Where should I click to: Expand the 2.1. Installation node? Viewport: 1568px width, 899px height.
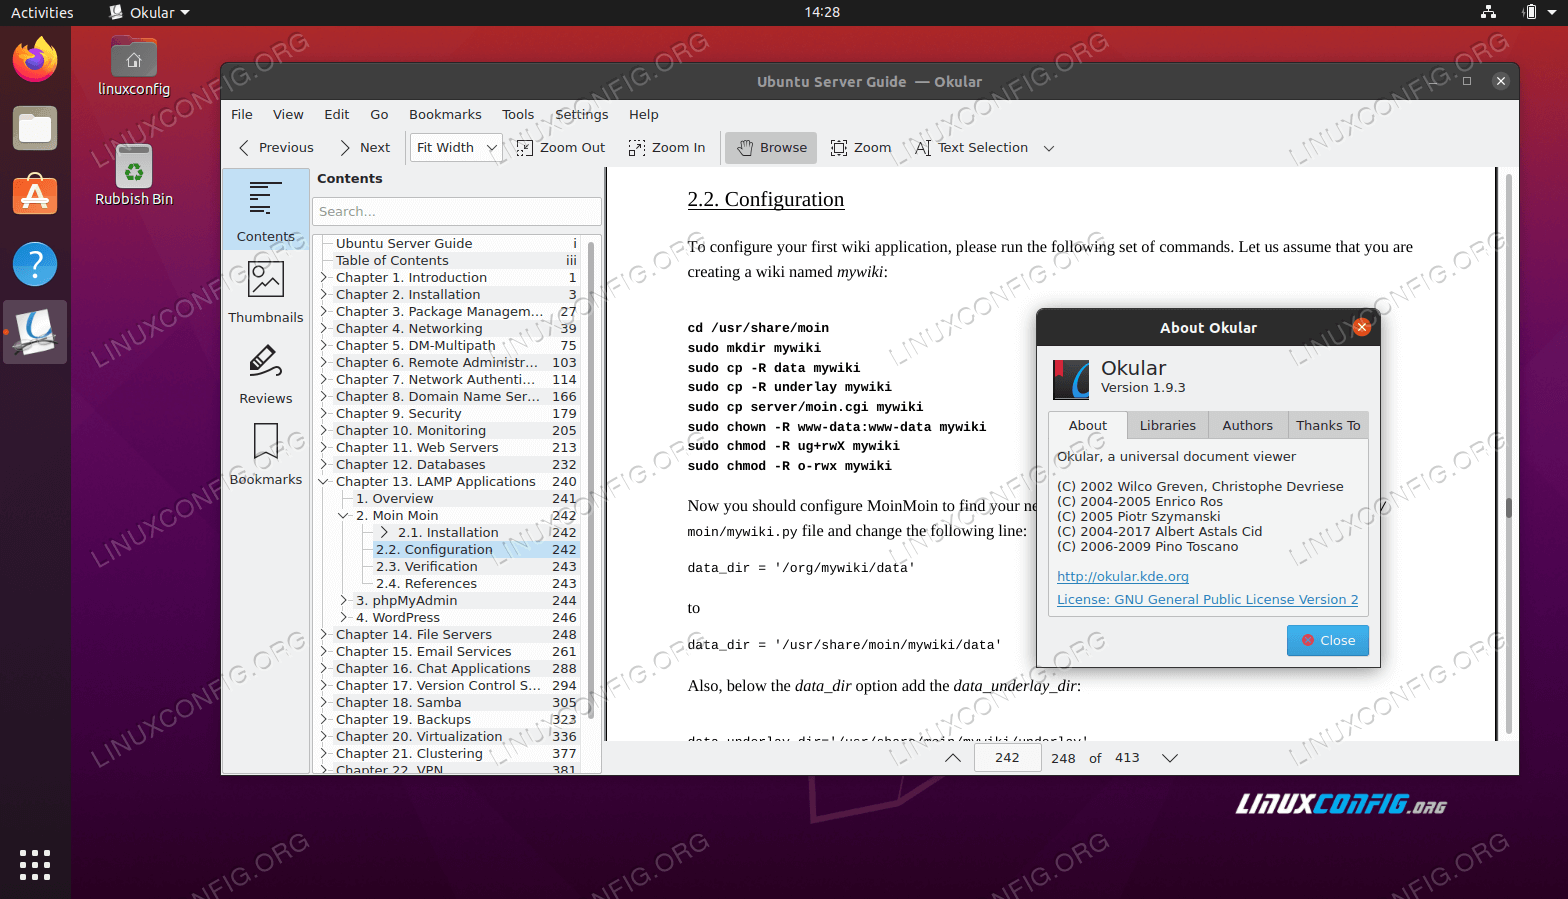point(384,533)
